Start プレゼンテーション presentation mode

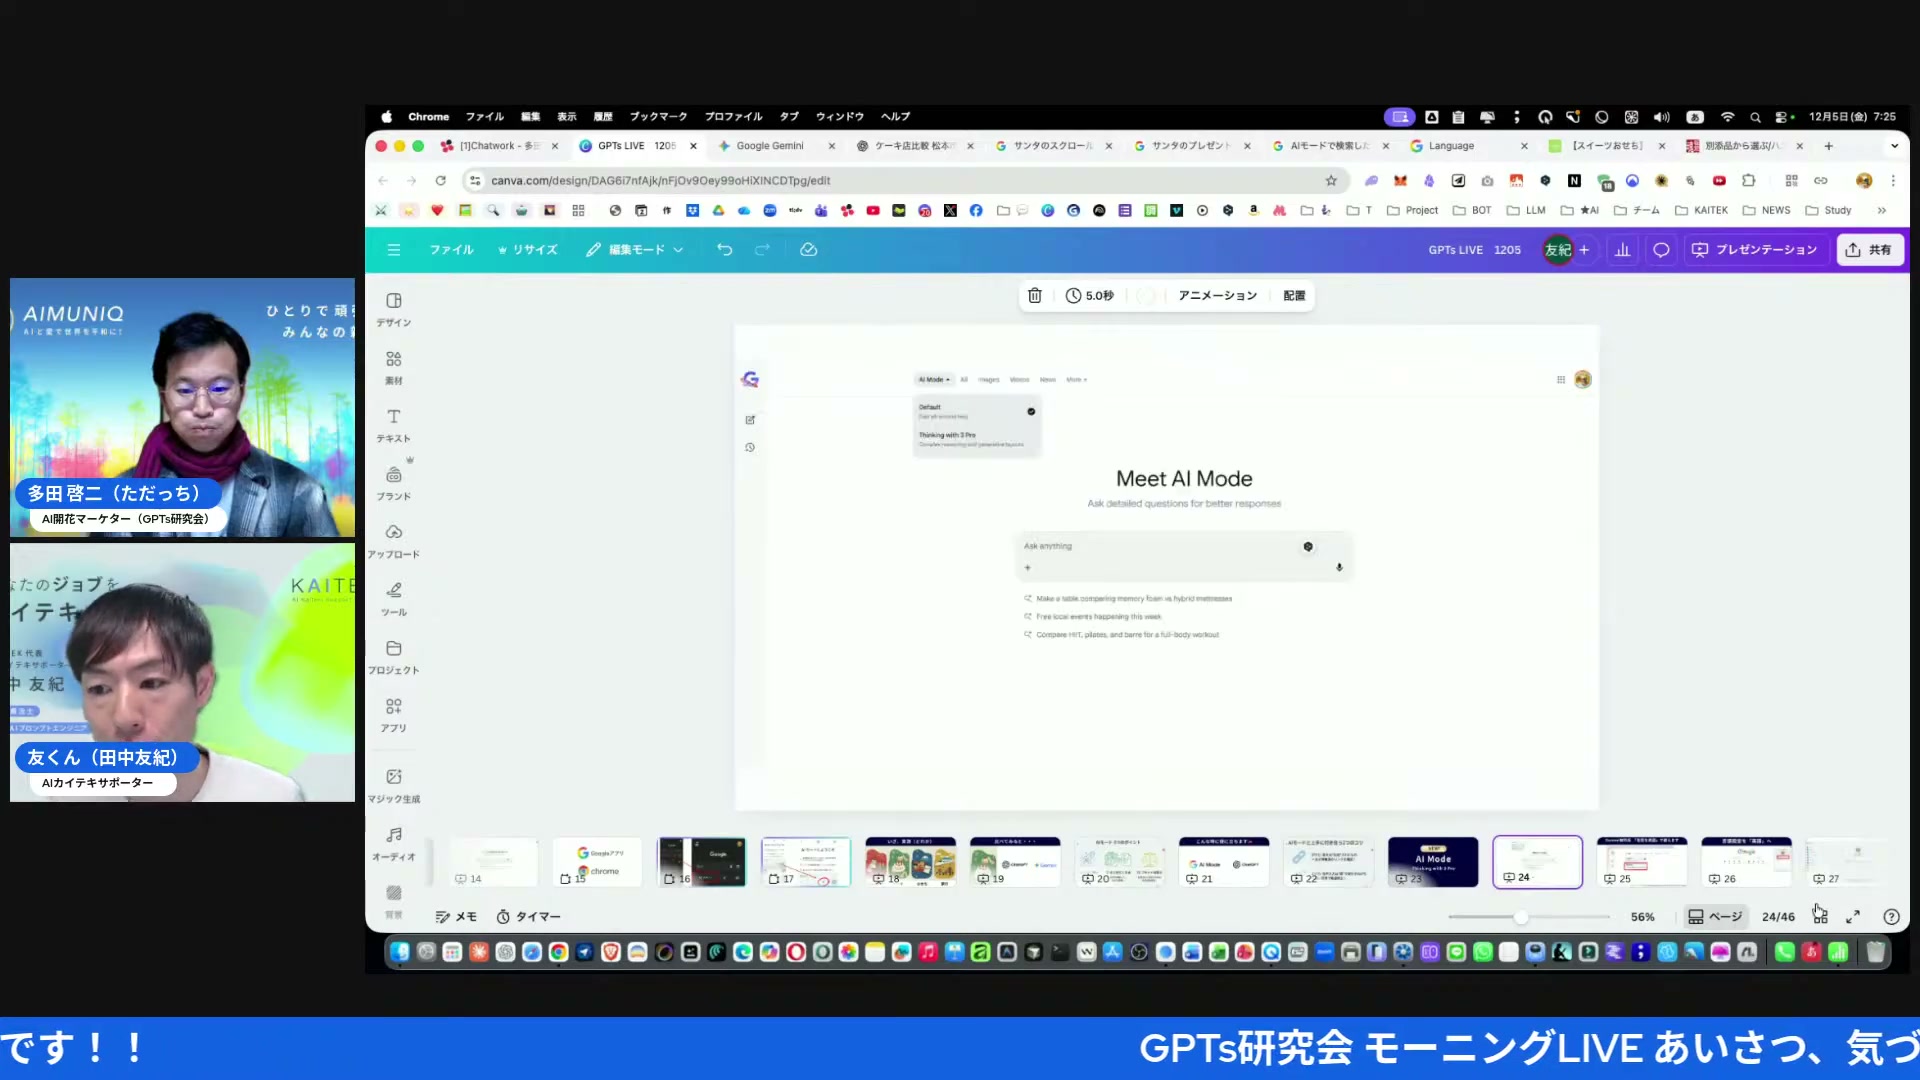pyautogui.click(x=1755, y=250)
